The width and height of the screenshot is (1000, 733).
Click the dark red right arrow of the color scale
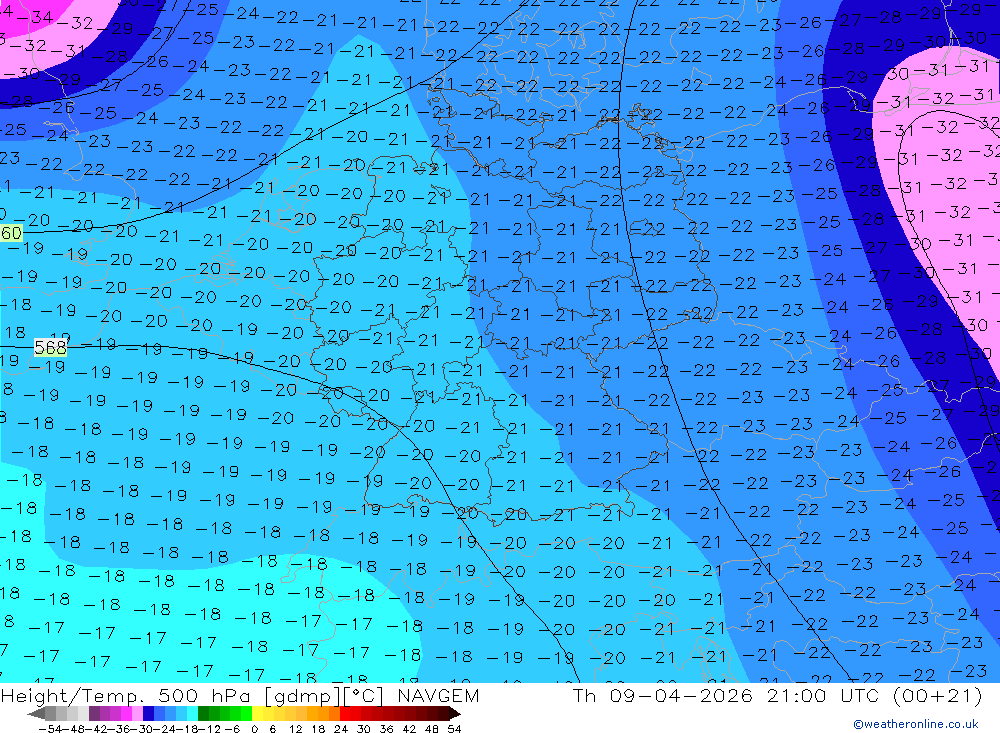[x=455, y=714]
